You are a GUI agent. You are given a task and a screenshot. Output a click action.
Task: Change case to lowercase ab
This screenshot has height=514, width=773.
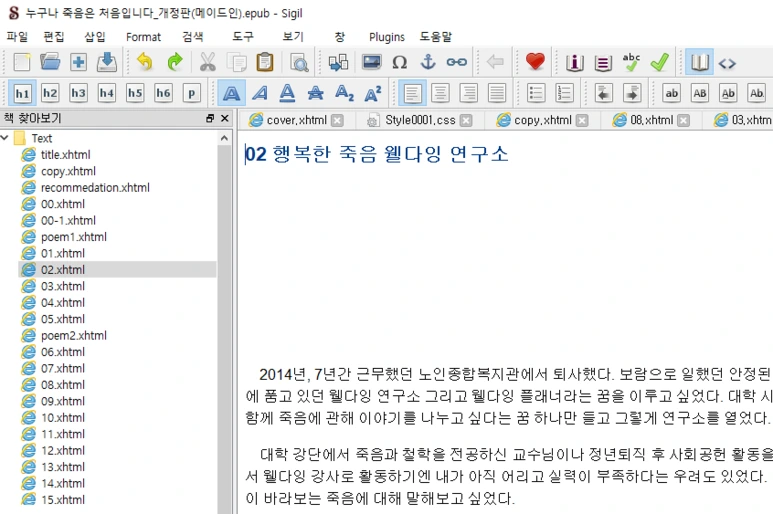(x=671, y=93)
